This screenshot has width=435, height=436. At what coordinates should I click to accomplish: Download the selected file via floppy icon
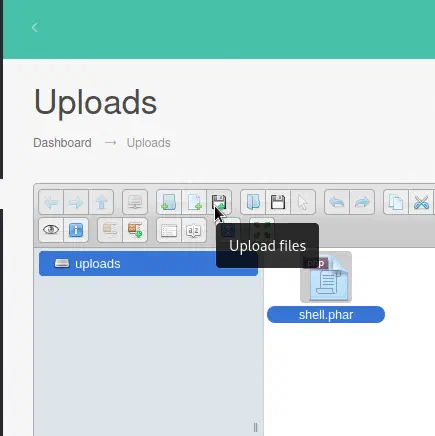pos(278,202)
